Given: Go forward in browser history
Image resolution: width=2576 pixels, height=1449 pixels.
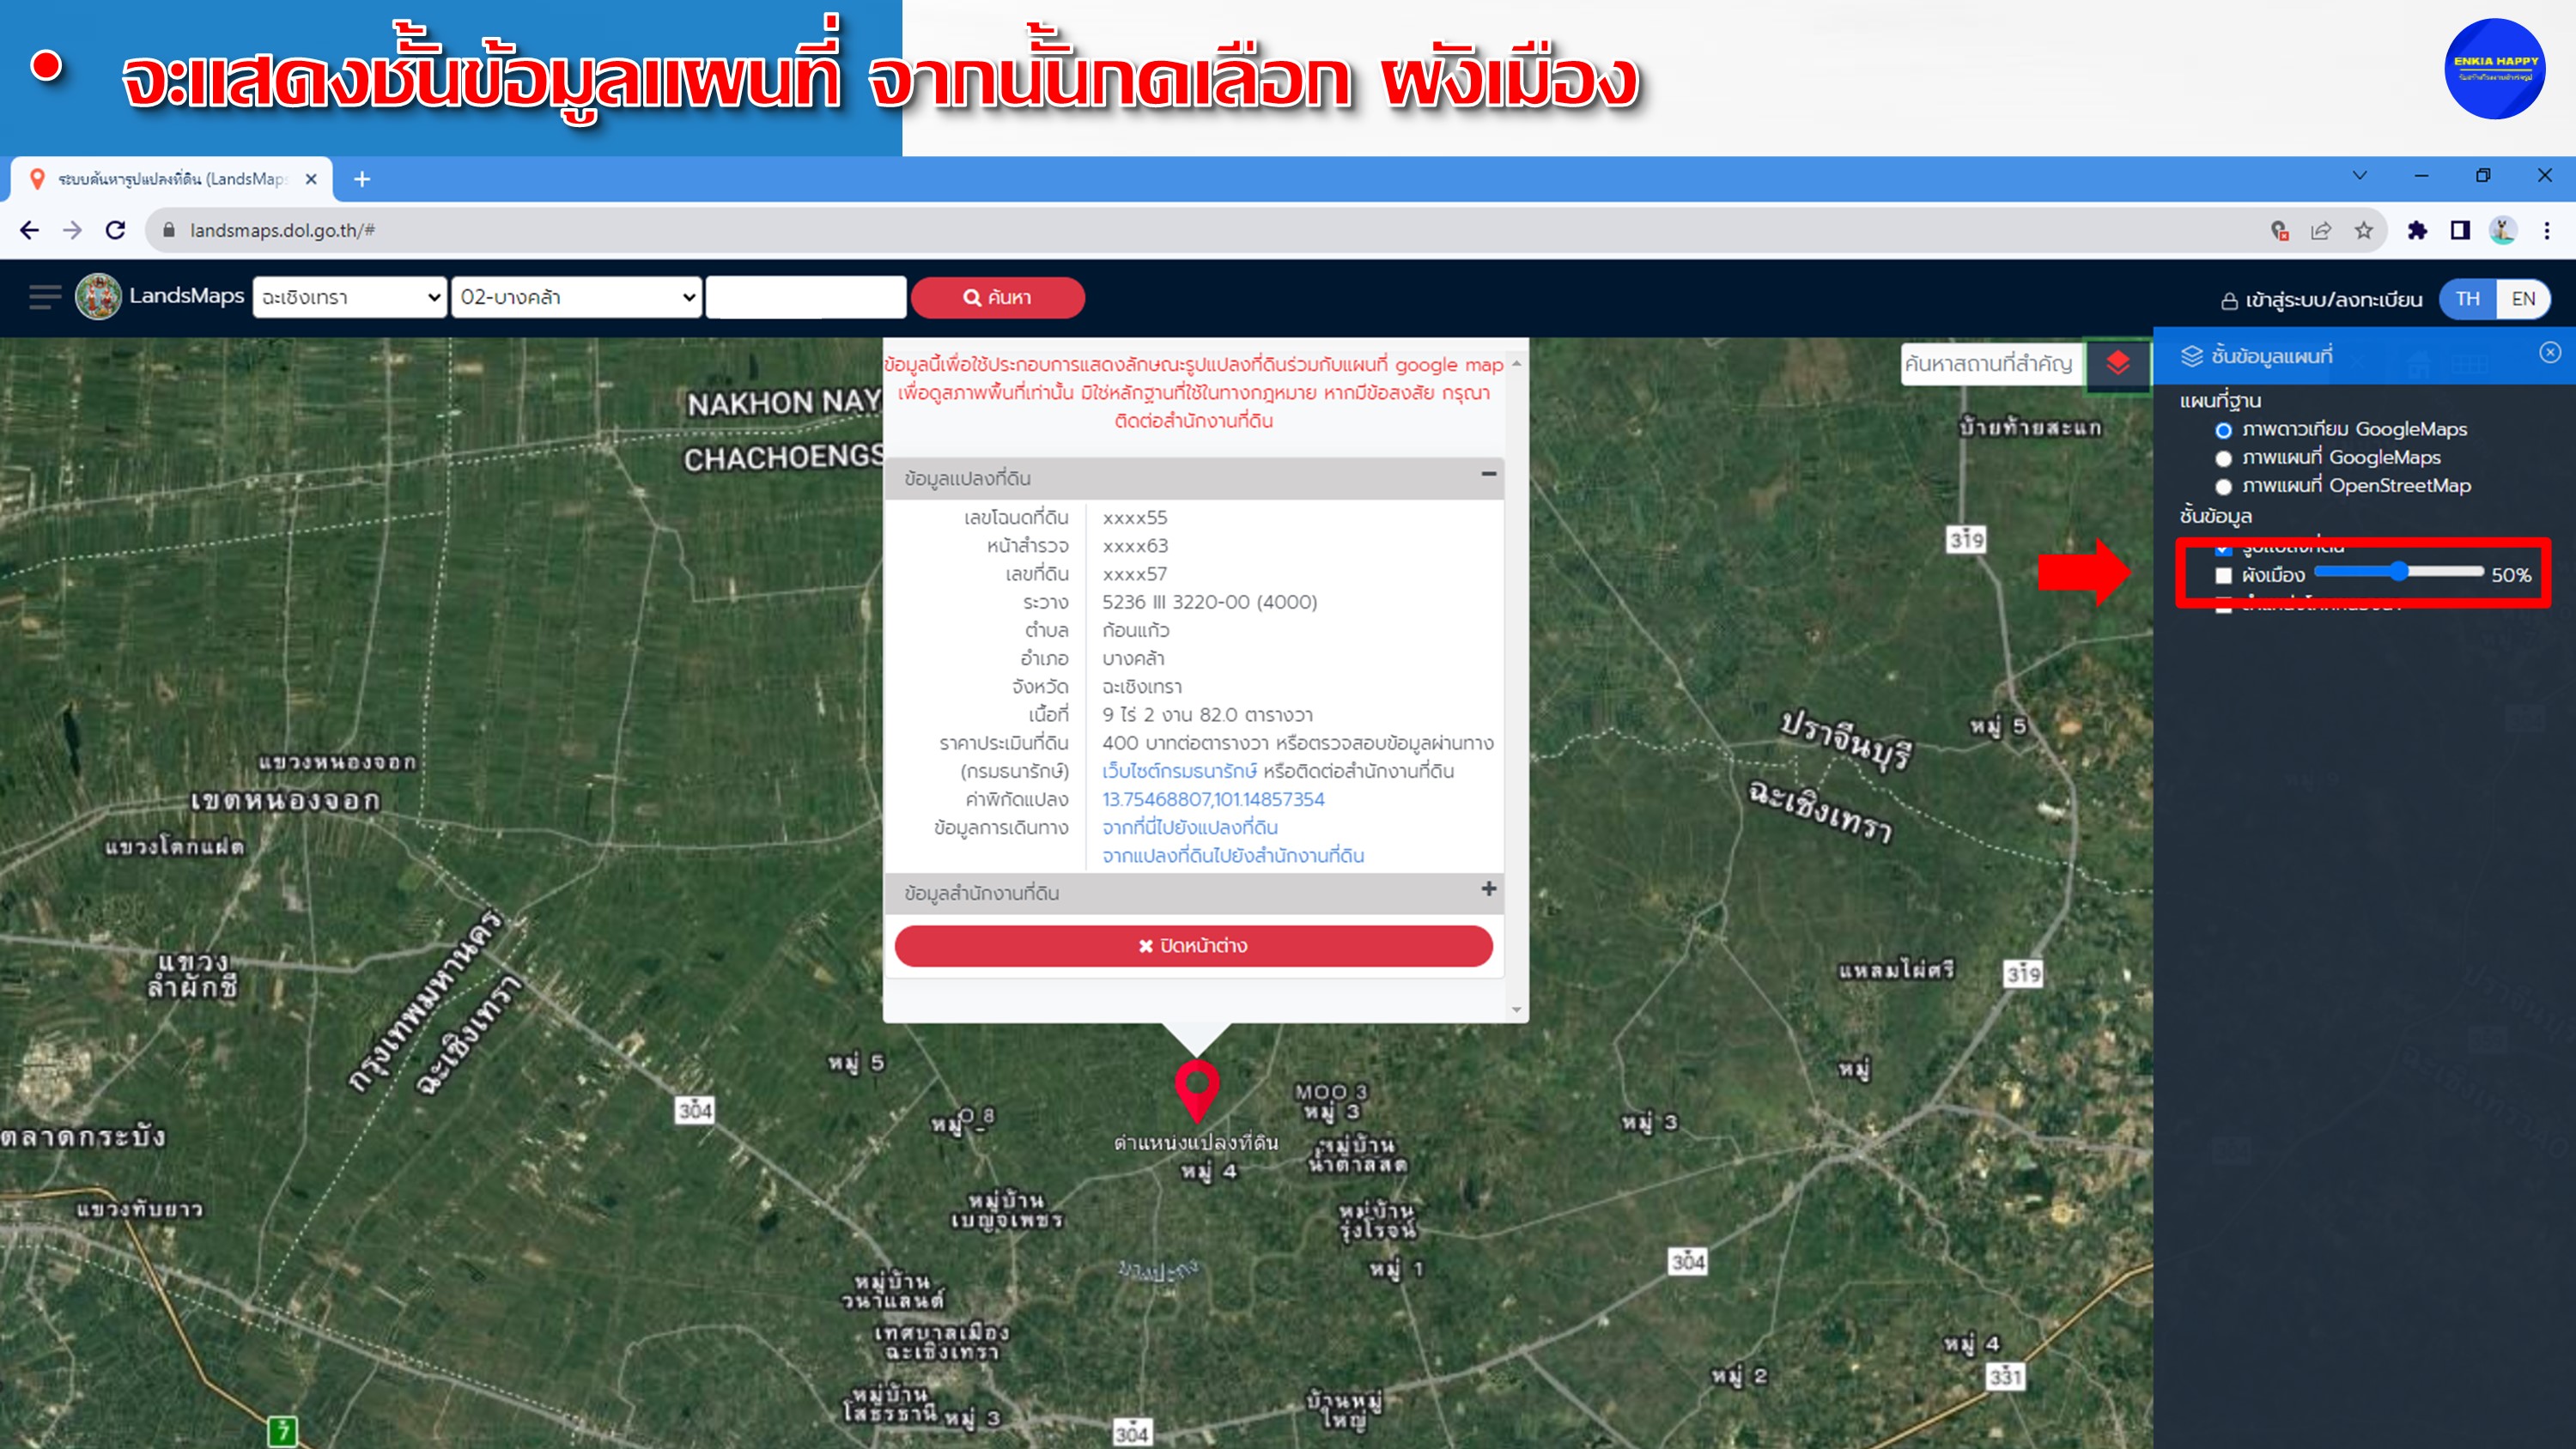Looking at the screenshot, I should tap(72, 231).
